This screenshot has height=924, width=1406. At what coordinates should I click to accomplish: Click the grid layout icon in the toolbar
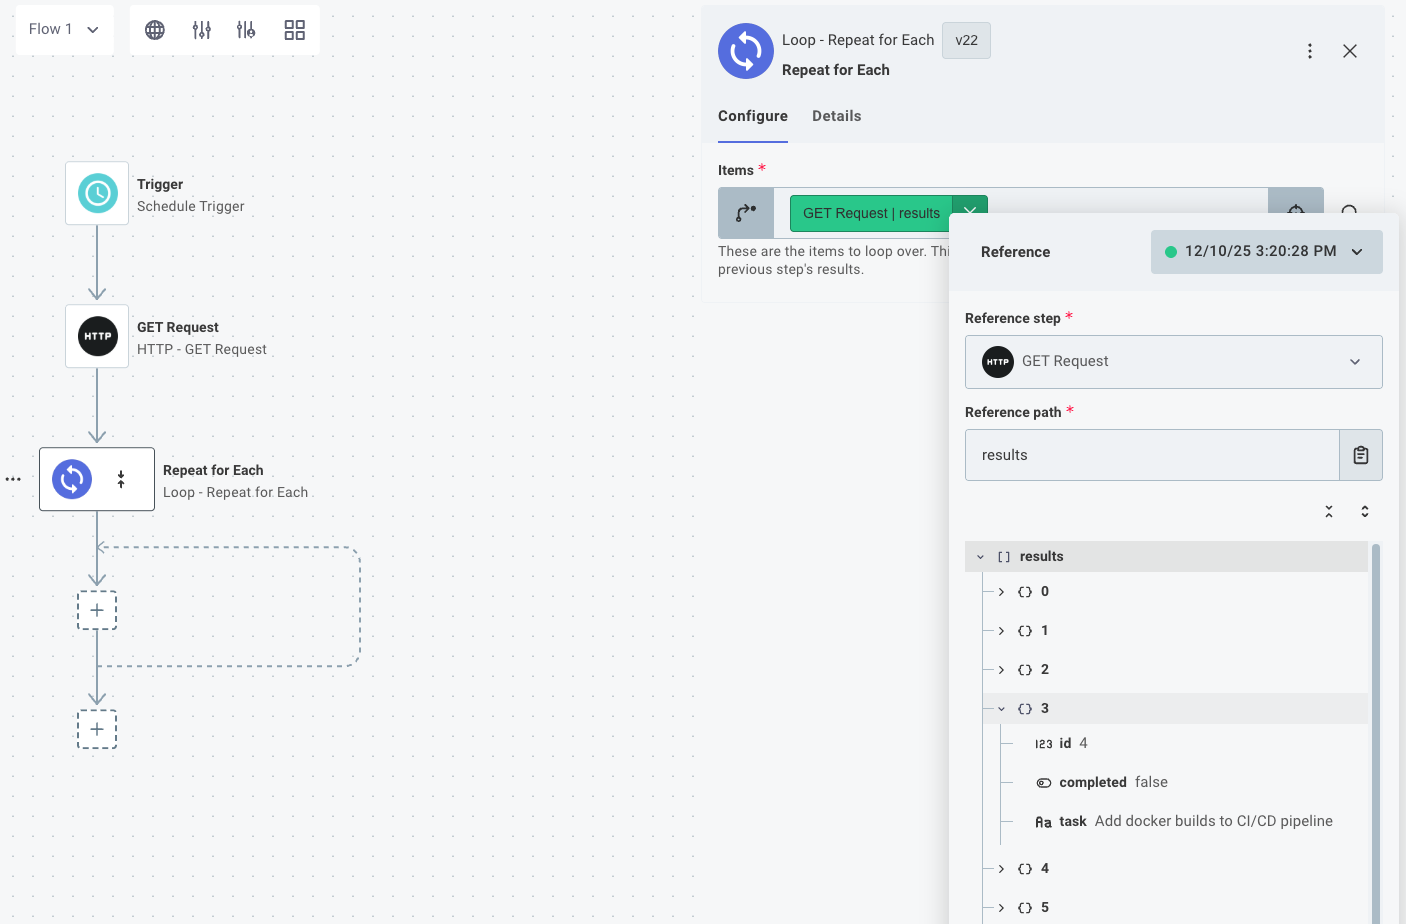(294, 29)
